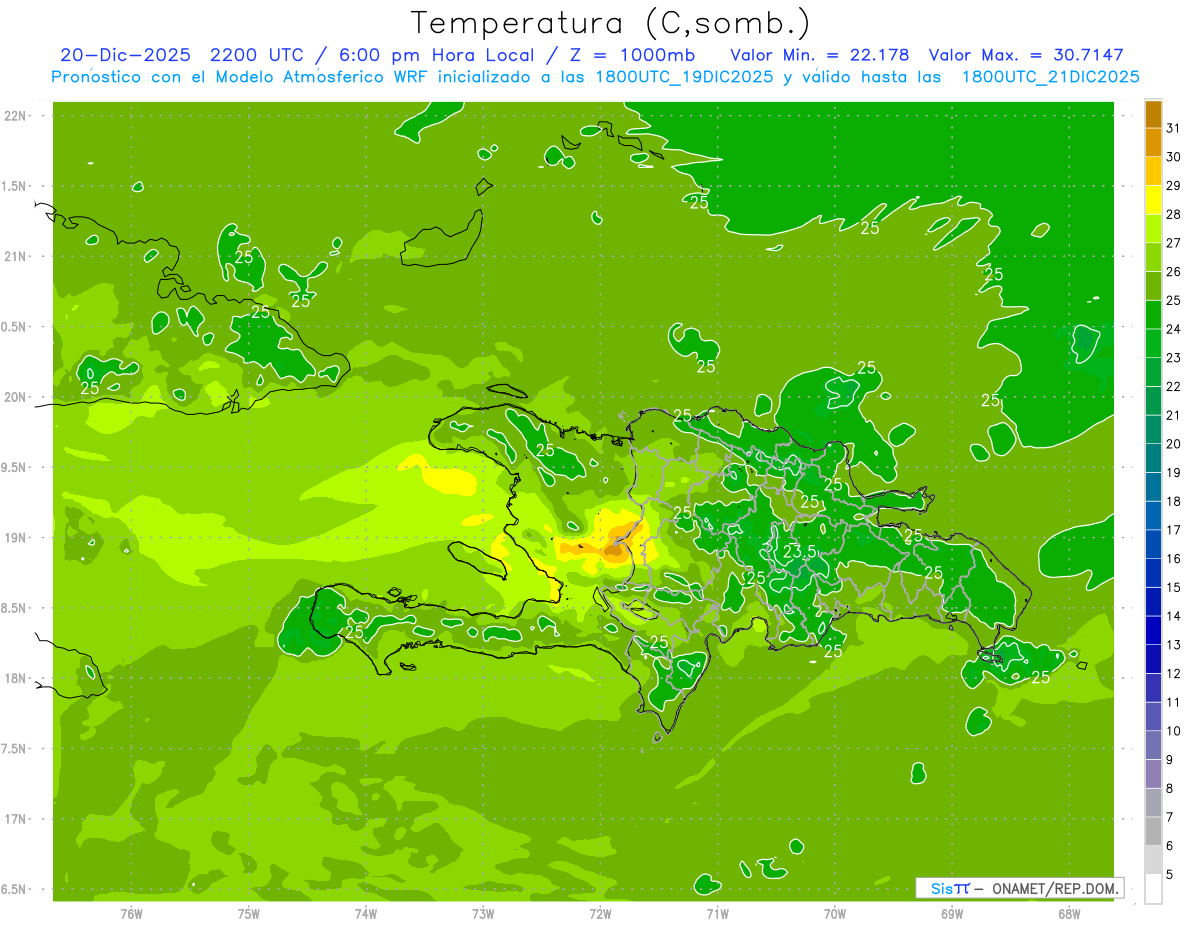This screenshot has height=927, width=1200.
Task: Click longitude axis label "69W"
Action: (x=952, y=913)
